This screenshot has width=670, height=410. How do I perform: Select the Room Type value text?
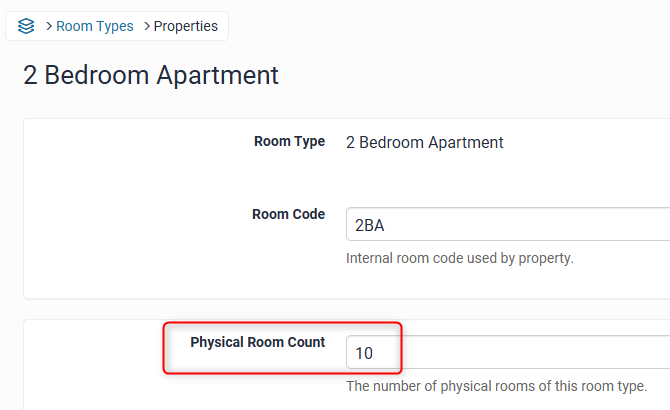coord(424,142)
